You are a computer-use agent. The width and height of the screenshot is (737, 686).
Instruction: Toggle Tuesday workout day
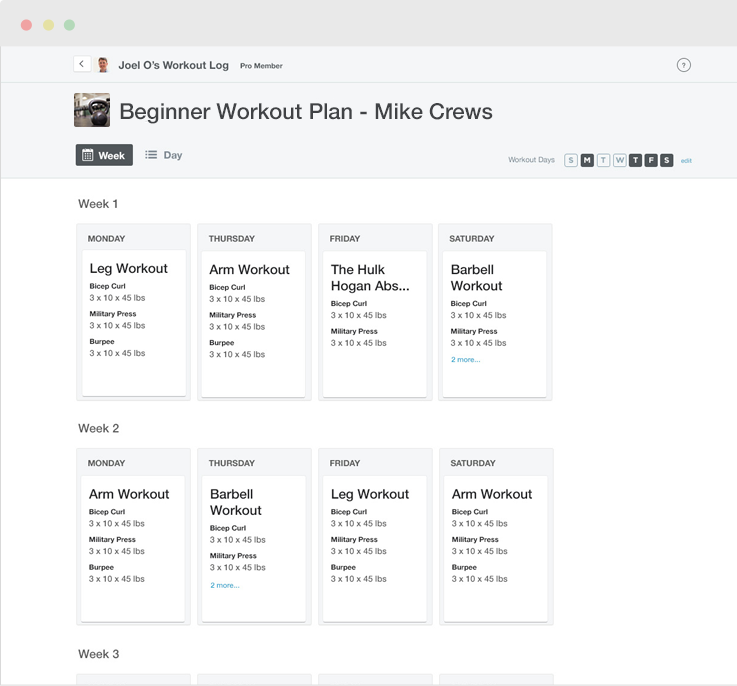tap(604, 160)
